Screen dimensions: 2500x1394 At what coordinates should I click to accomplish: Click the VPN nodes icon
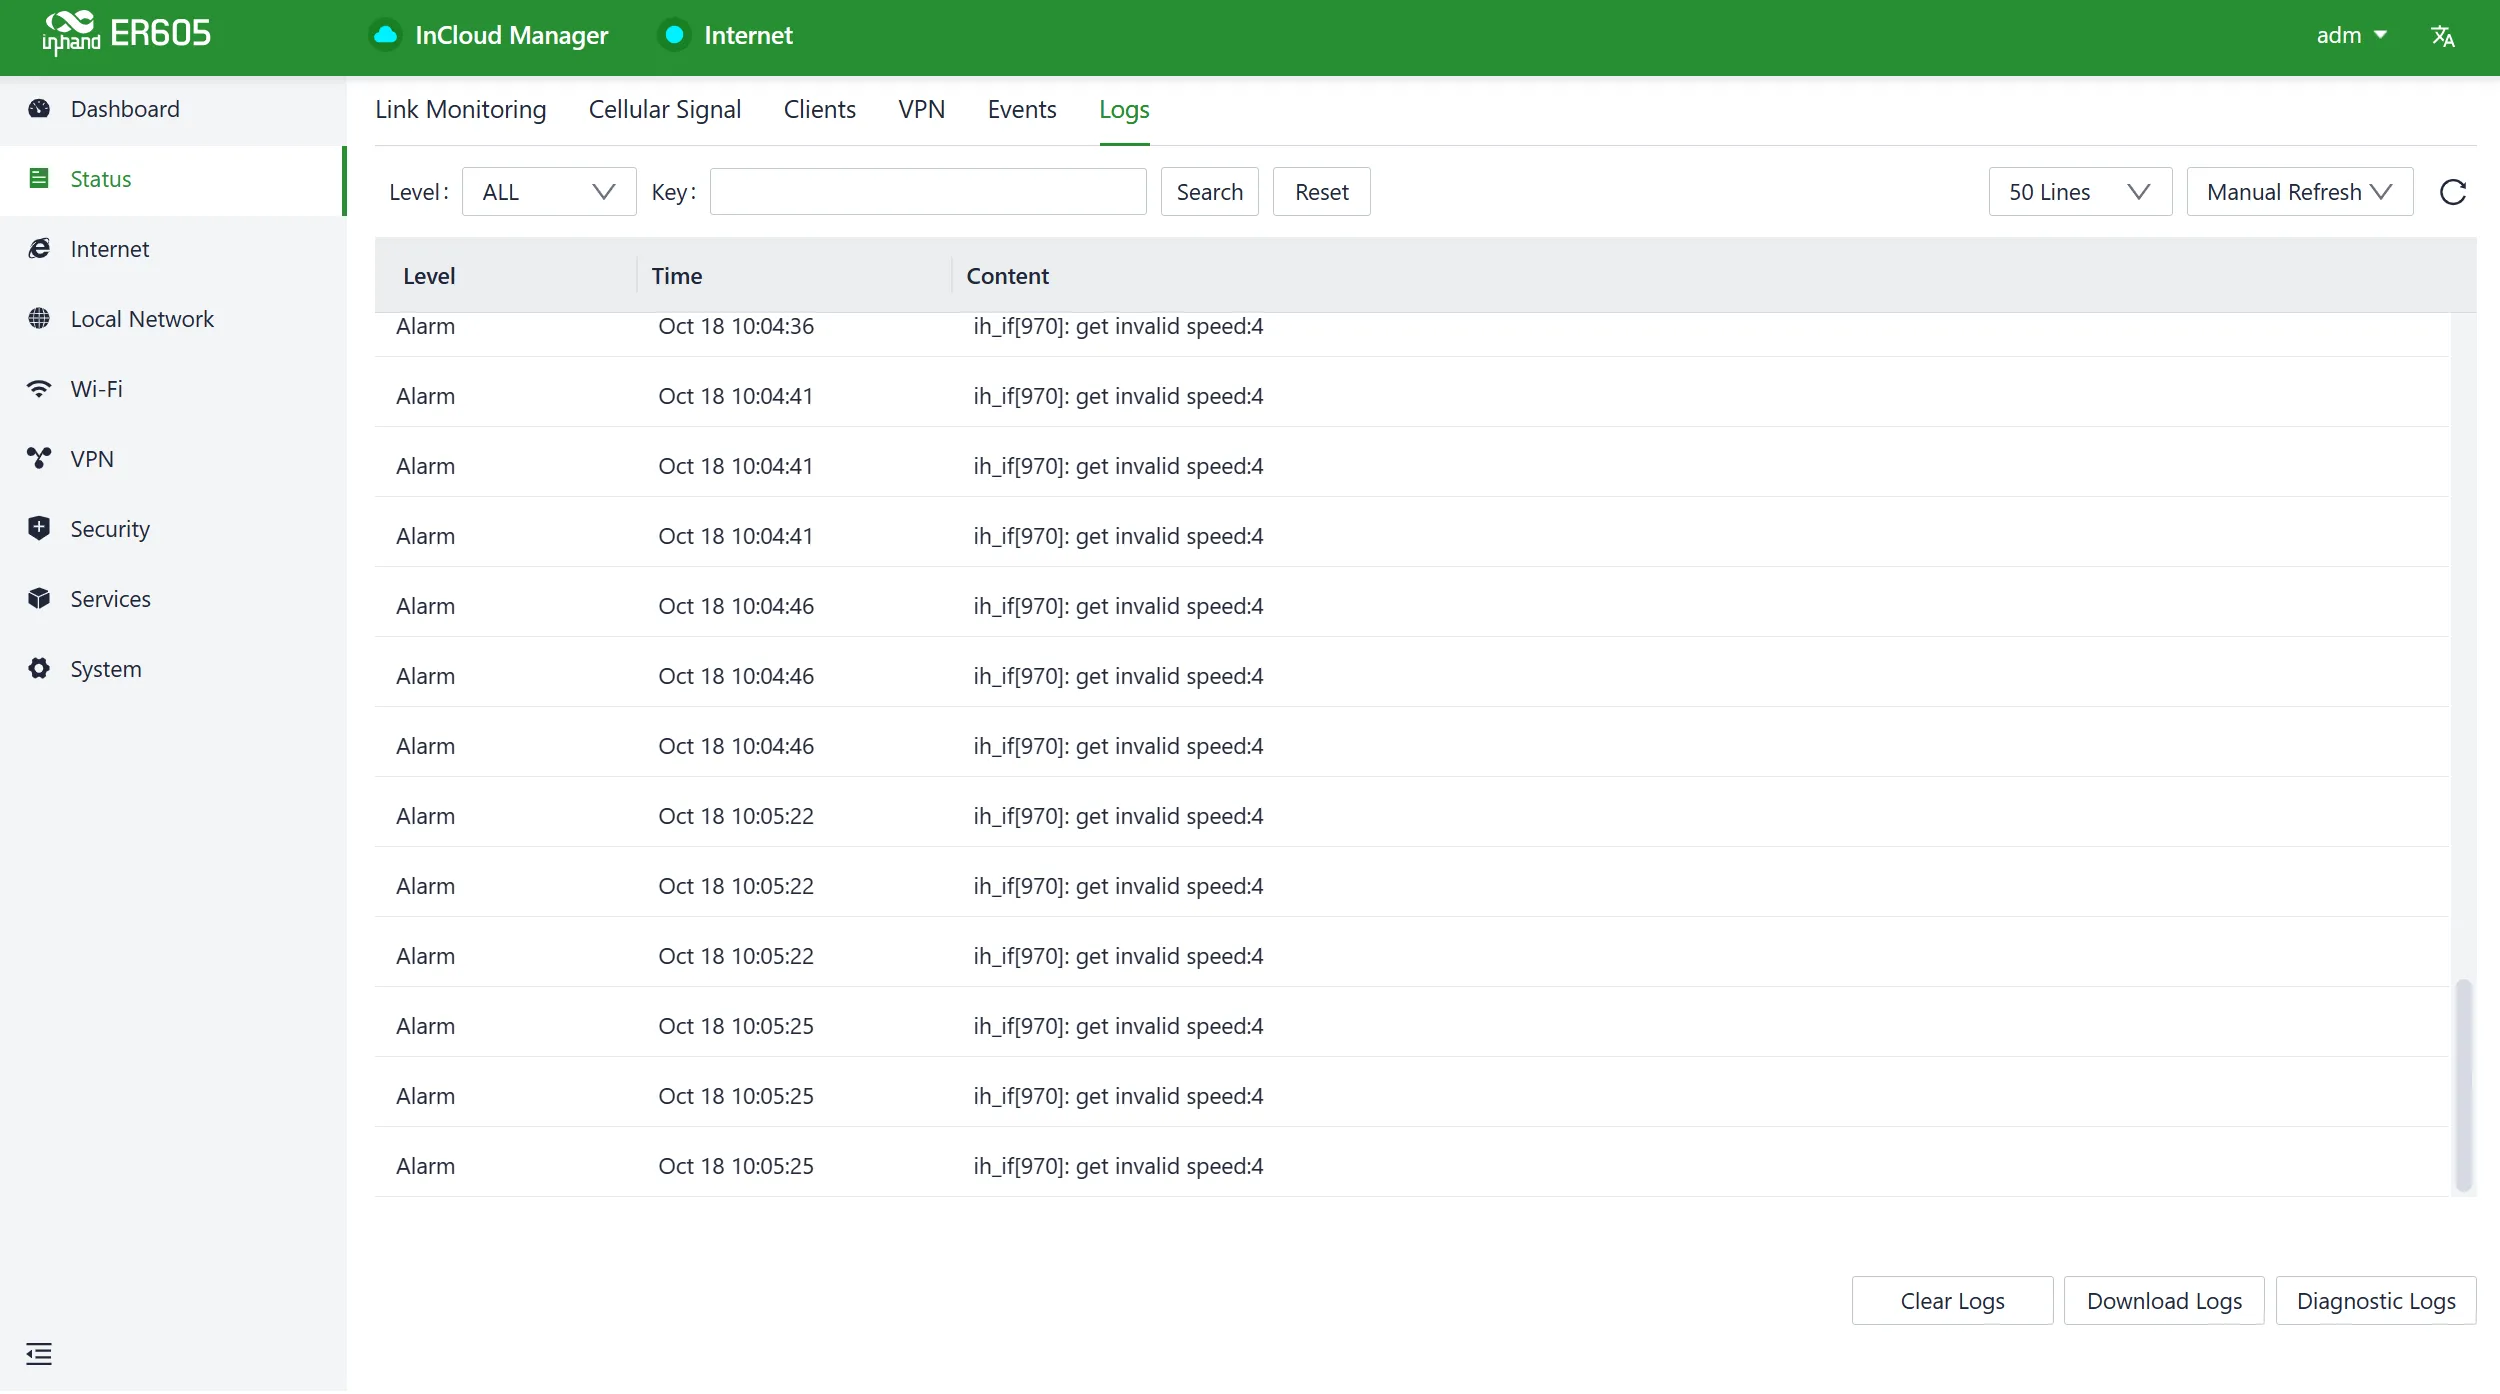(x=39, y=459)
